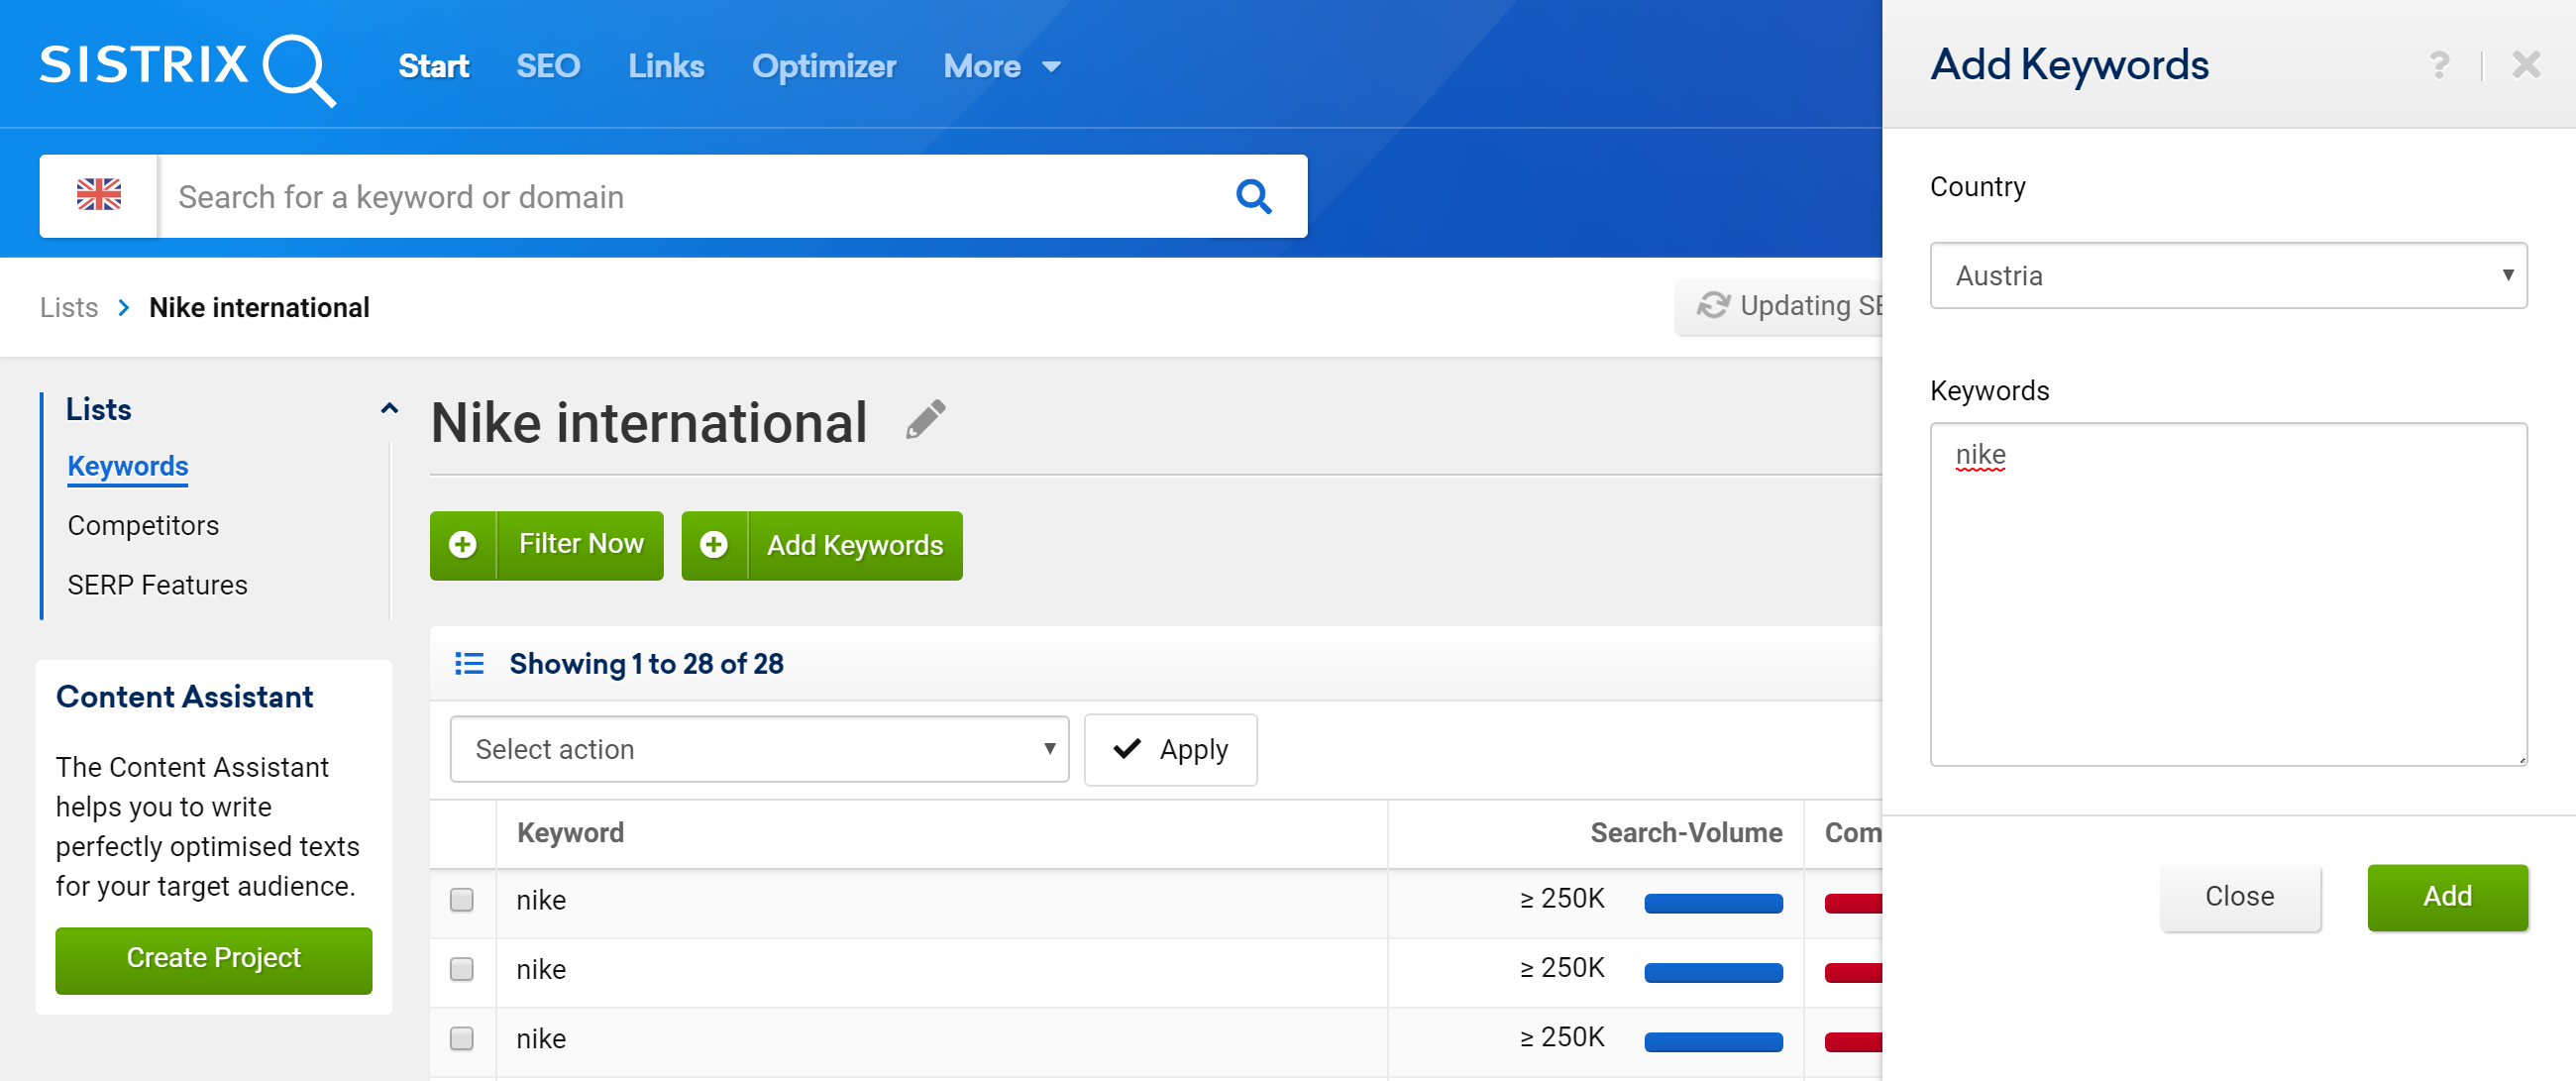Tick checkbox of first nike row
Viewport: 2576px width, 1081px height.
coord(462,900)
